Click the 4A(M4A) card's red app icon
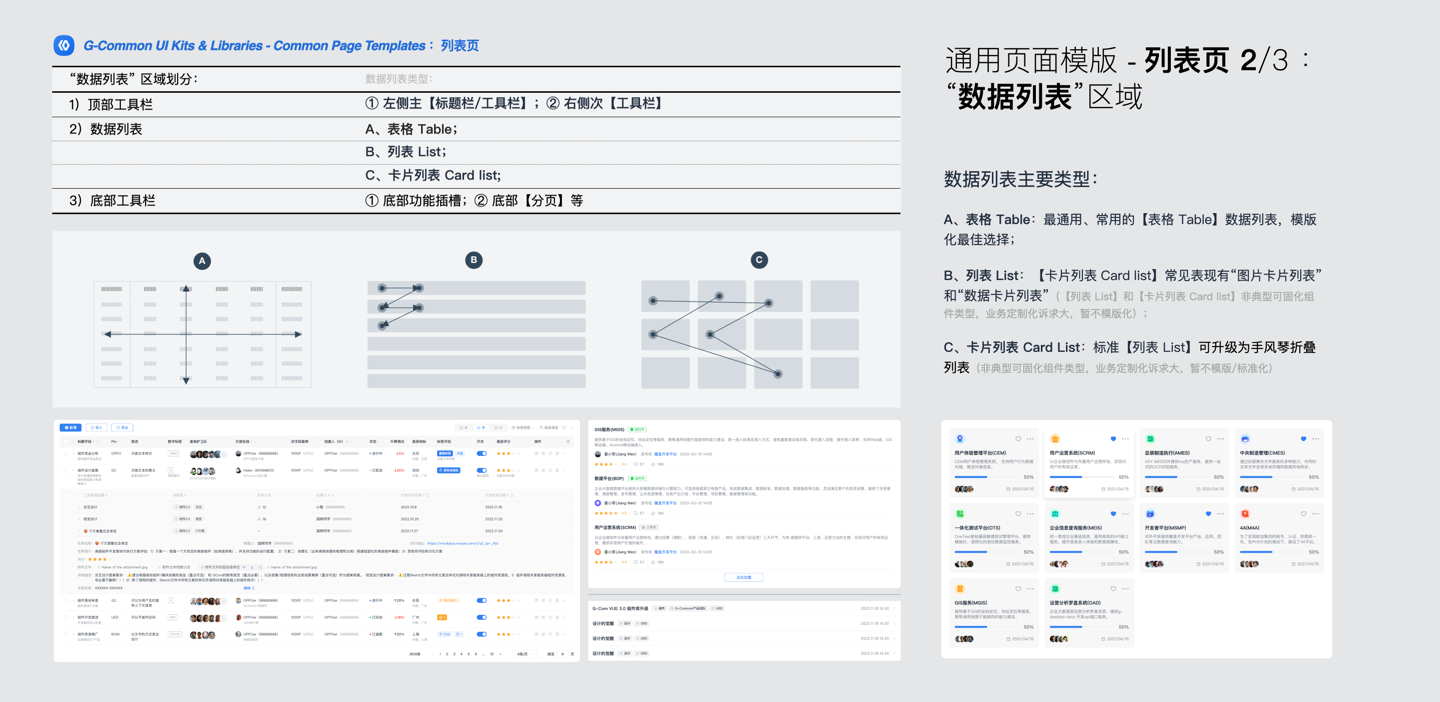Viewport: 1440px width, 702px height. click(x=1245, y=513)
